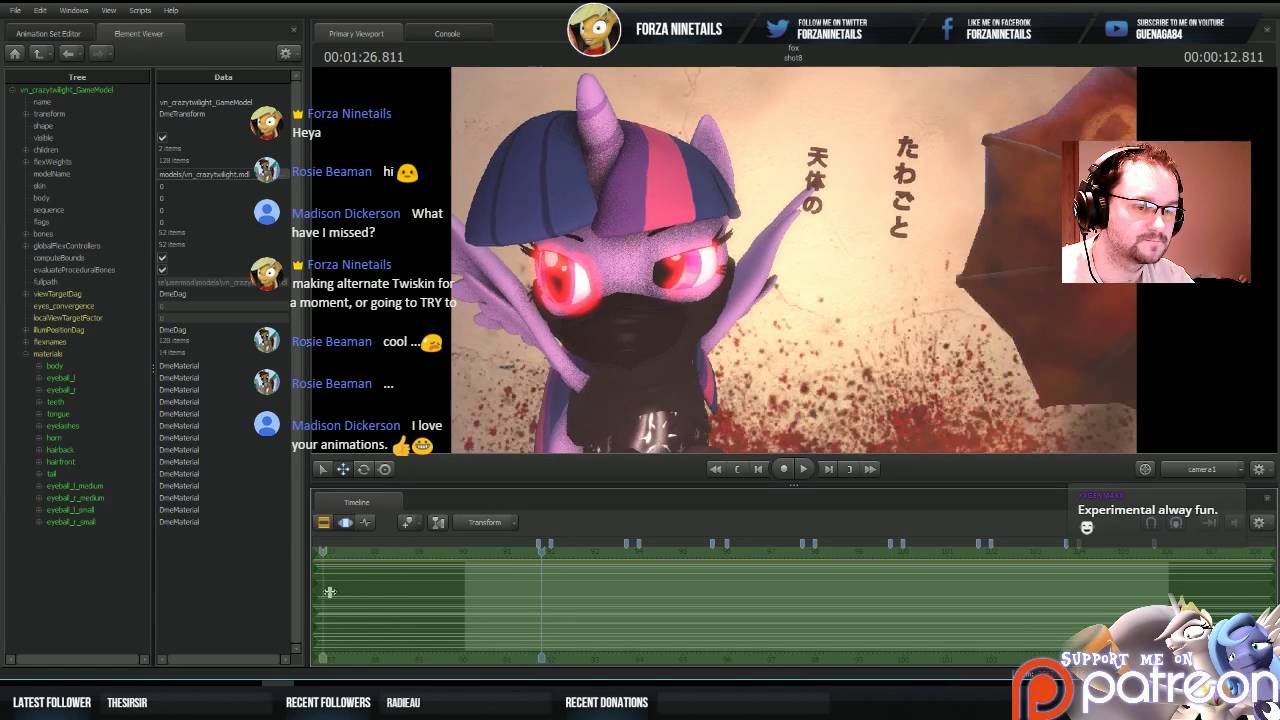Image resolution: width=1280 pixels, height=720 pixels.
Task: Toggle the computeBounds checkbox
Action: pyautogui.click(x=163, y=258)
